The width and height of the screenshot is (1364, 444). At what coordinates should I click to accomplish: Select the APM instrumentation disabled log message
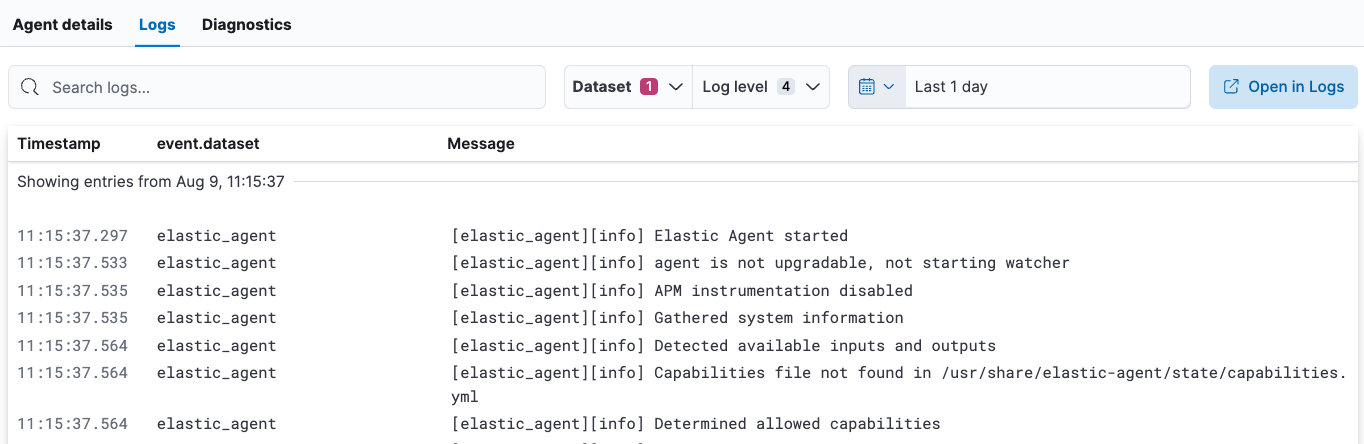tap(782, 291)
